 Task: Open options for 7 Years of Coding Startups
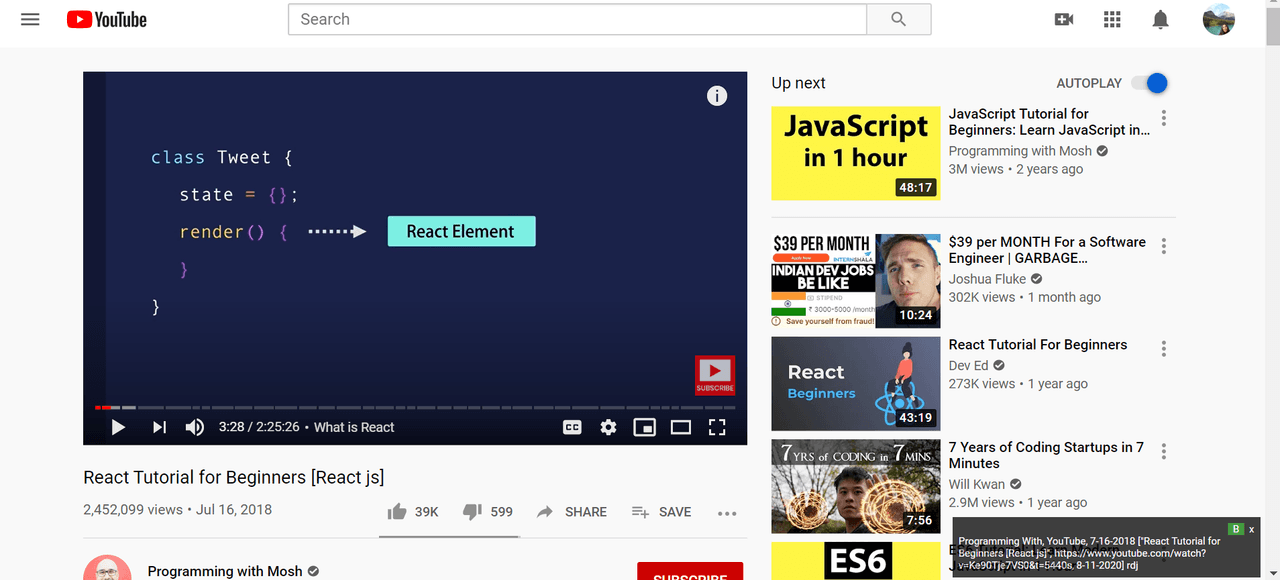(x=1163, y=452)
